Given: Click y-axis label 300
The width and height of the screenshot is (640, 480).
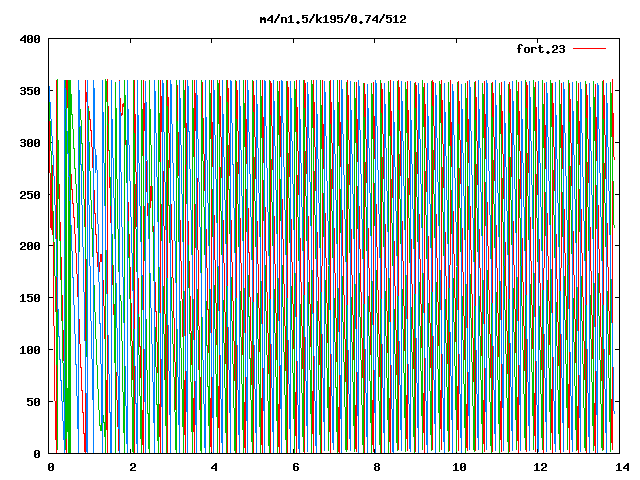Looking at the screenshot, I should (30, 143).
